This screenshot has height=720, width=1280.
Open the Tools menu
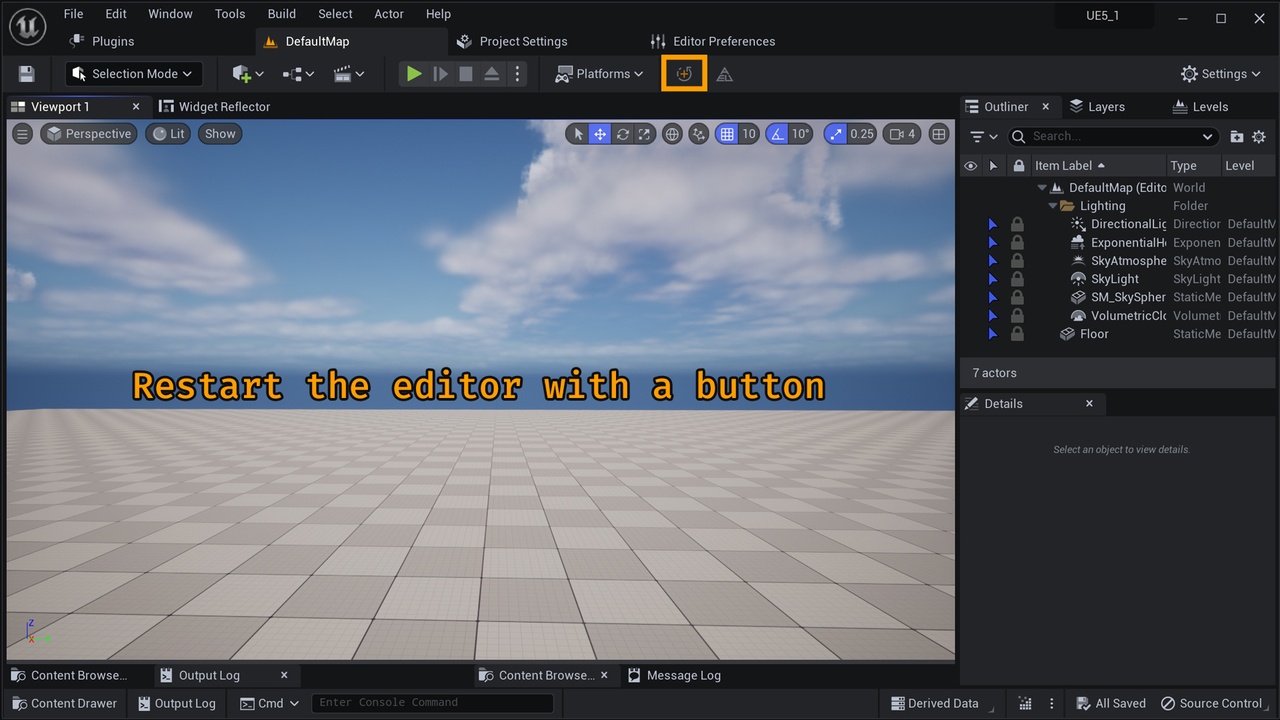tap(230, 14)
